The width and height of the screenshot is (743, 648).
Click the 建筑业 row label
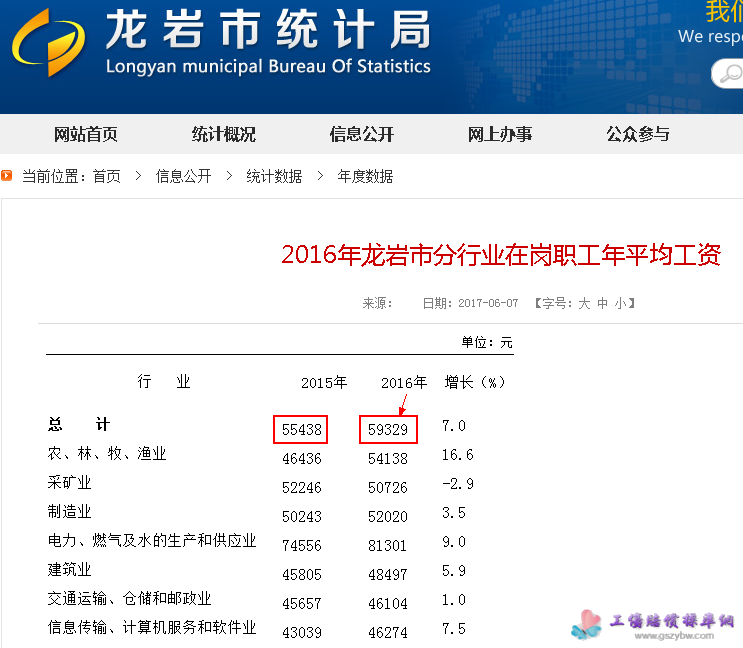coord(69,569)
